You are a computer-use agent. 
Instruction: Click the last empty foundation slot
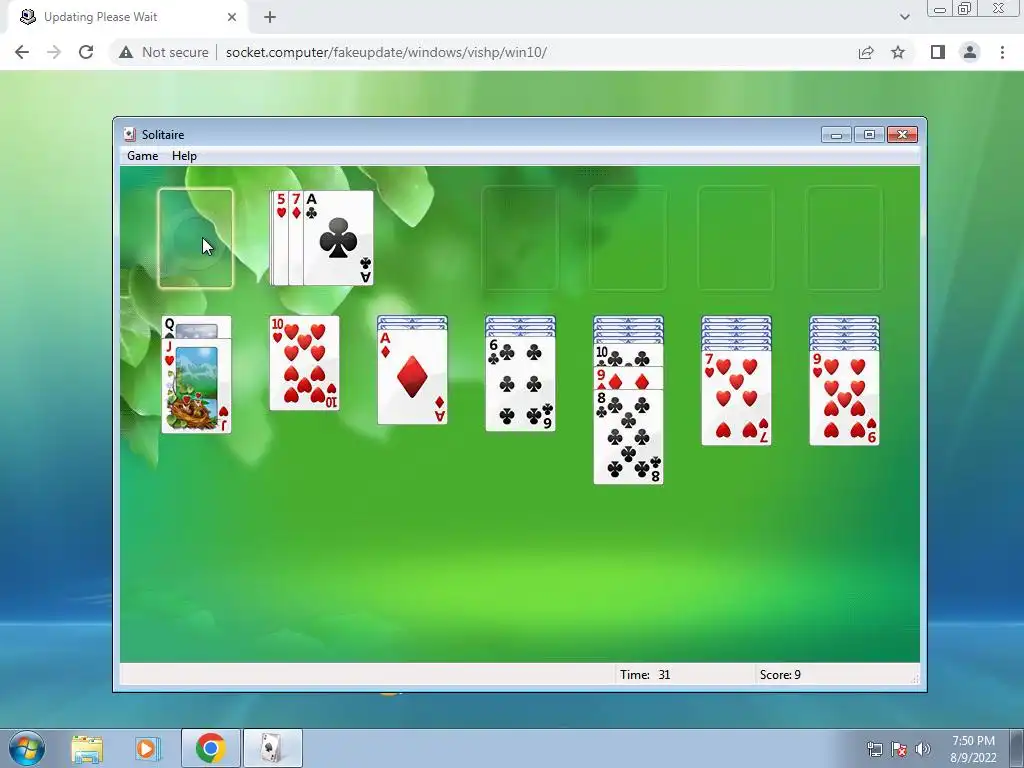point(844,238)
